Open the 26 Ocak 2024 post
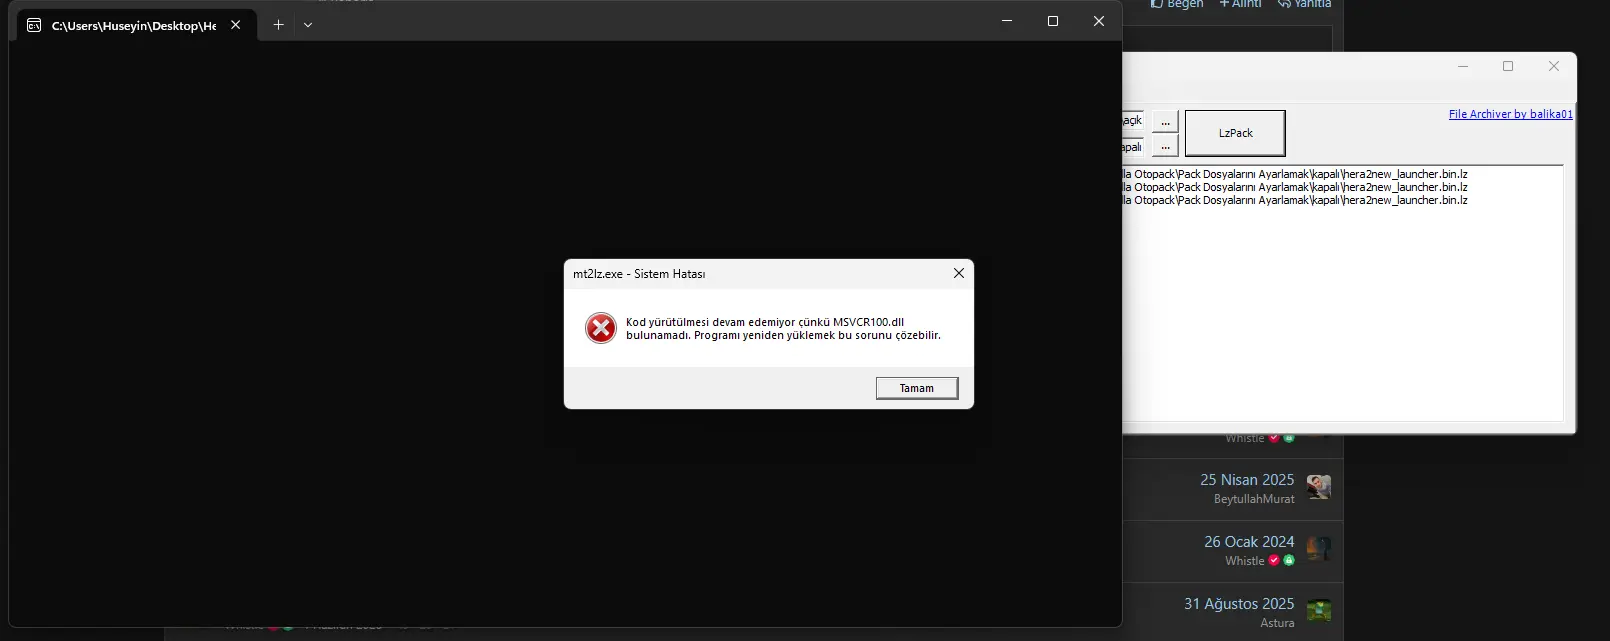The height and width of the screenshot is (641, 1610). [1248, 542]
